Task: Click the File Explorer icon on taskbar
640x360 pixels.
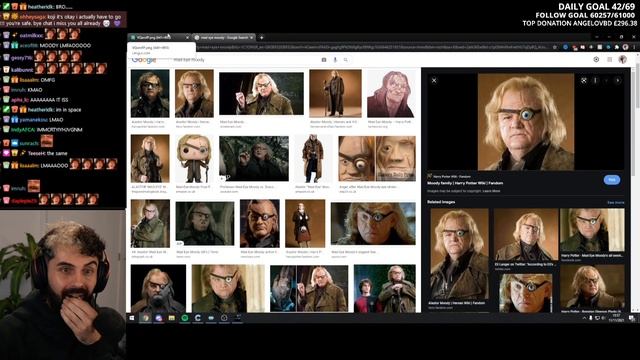Action: click(171, 318)
